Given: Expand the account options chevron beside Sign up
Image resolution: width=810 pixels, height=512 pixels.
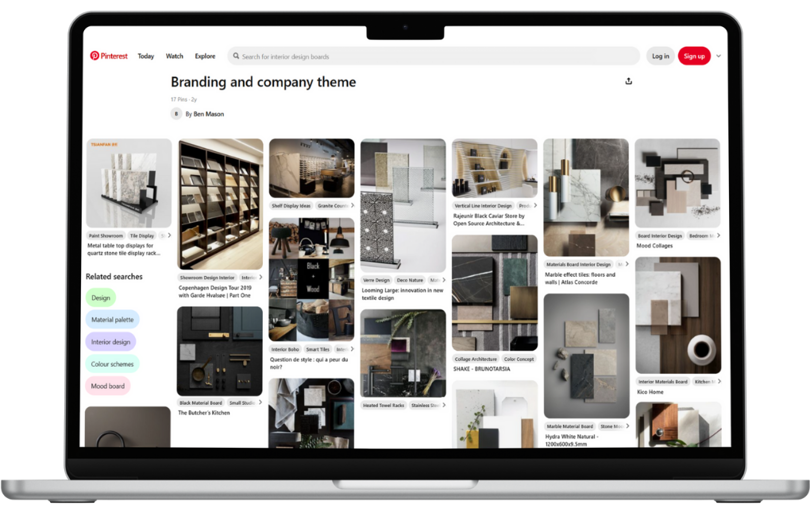Looking at the screenshot, I should pyautogui.click(x=718, y=56).
